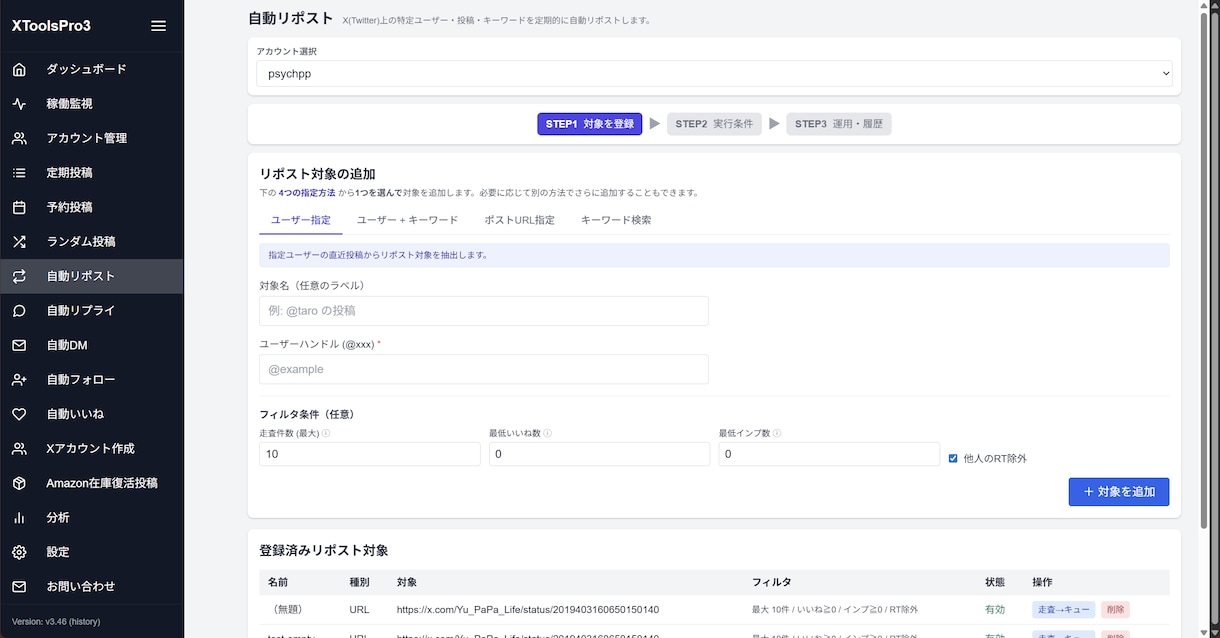This screenshot has height=638, width=1220.
Task: Open ランダム投稿 in the sidebar
Action: (91, 242)
